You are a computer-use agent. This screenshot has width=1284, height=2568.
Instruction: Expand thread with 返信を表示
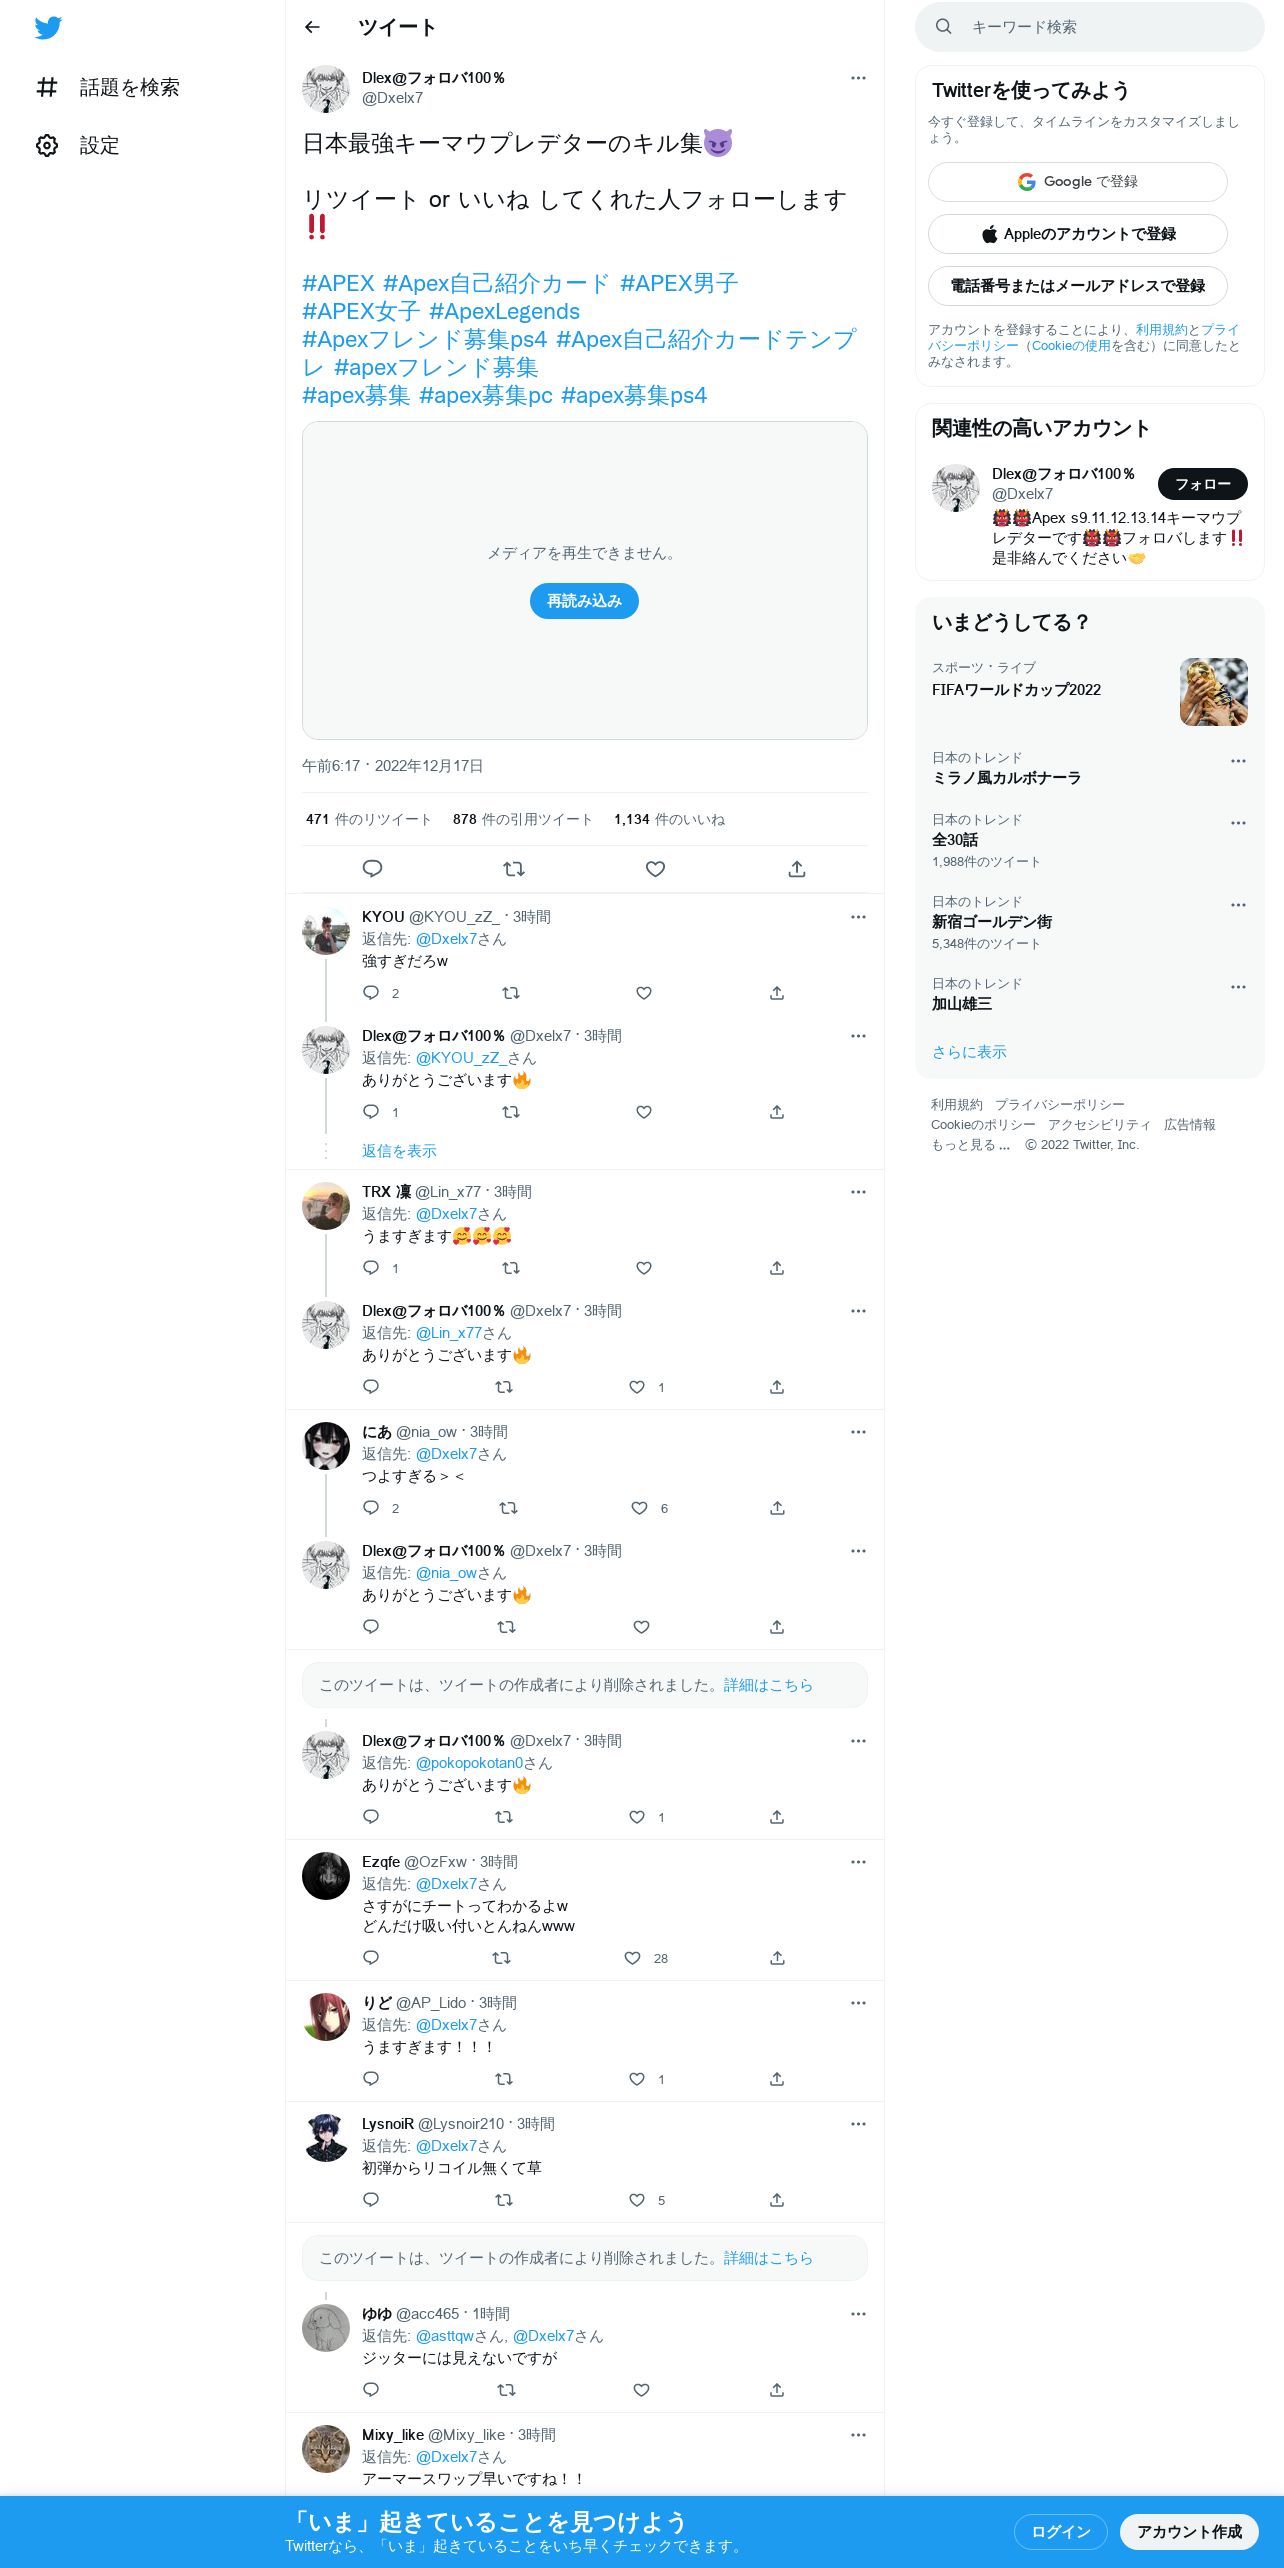click(399, 1151)
